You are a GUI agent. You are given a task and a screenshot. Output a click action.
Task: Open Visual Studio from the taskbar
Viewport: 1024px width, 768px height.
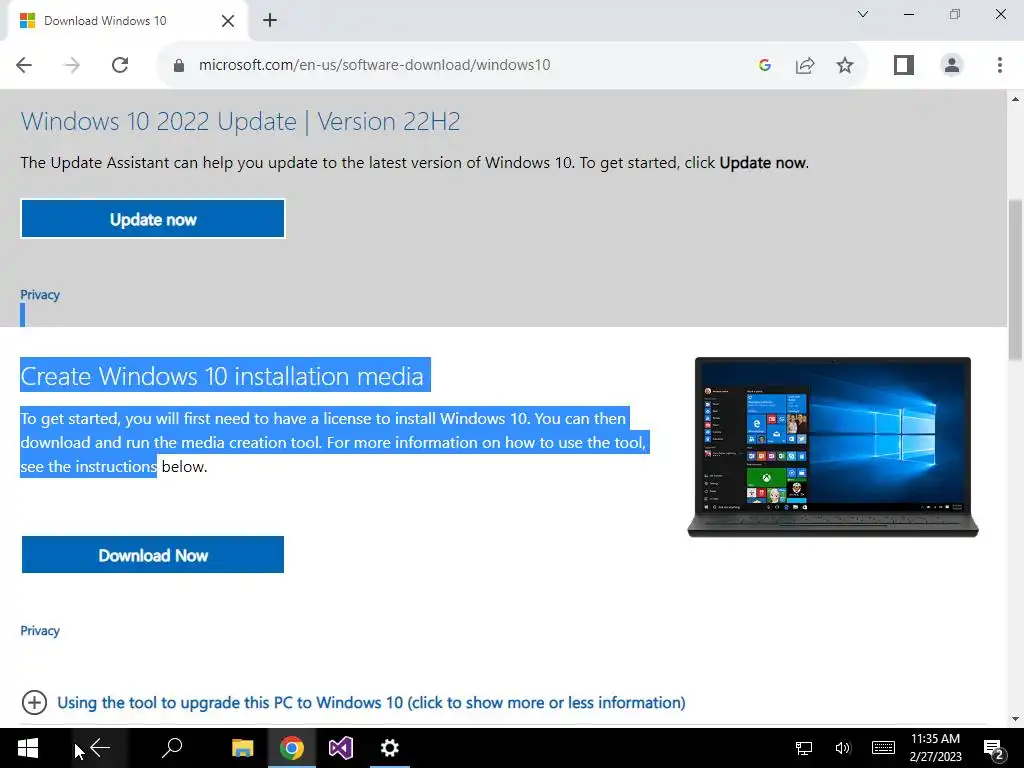pyautogui.click(x=341, y=748)
